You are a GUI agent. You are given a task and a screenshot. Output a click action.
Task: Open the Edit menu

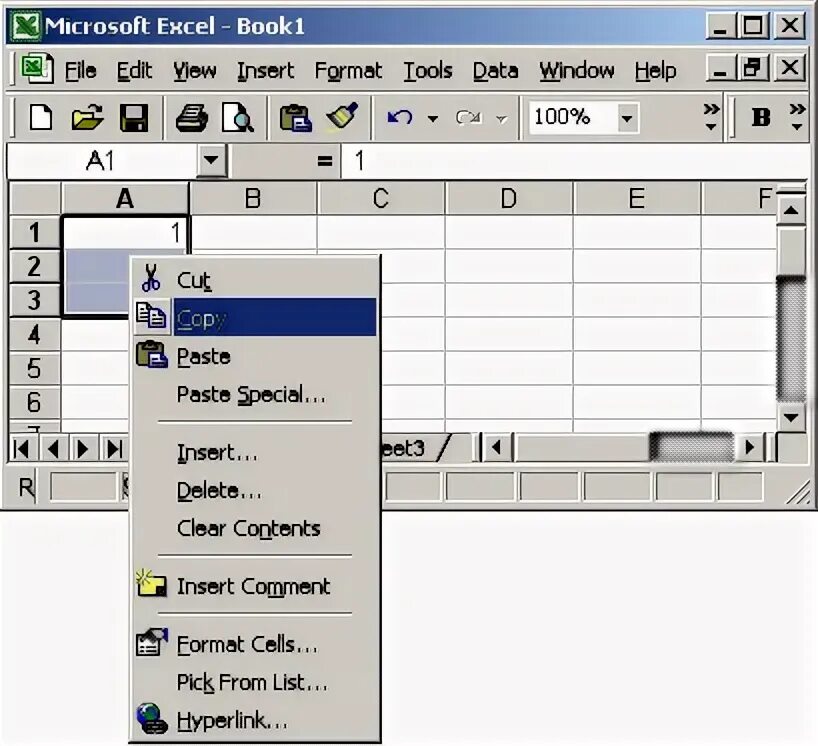click(134, 70)
